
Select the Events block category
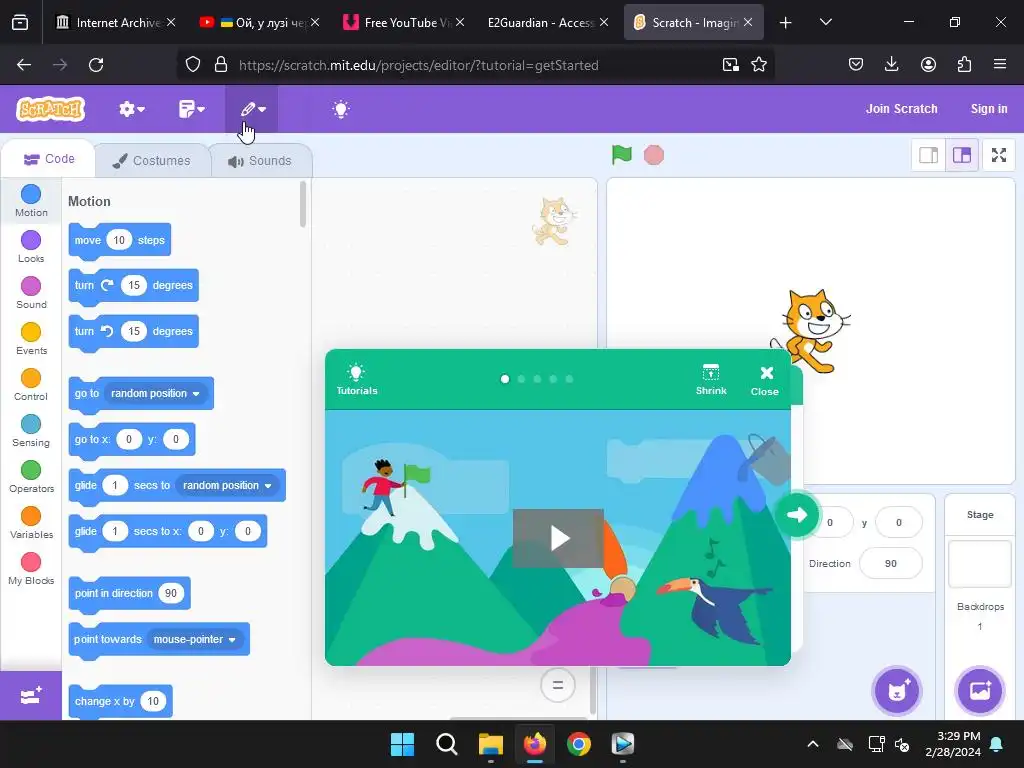[31, 339]
